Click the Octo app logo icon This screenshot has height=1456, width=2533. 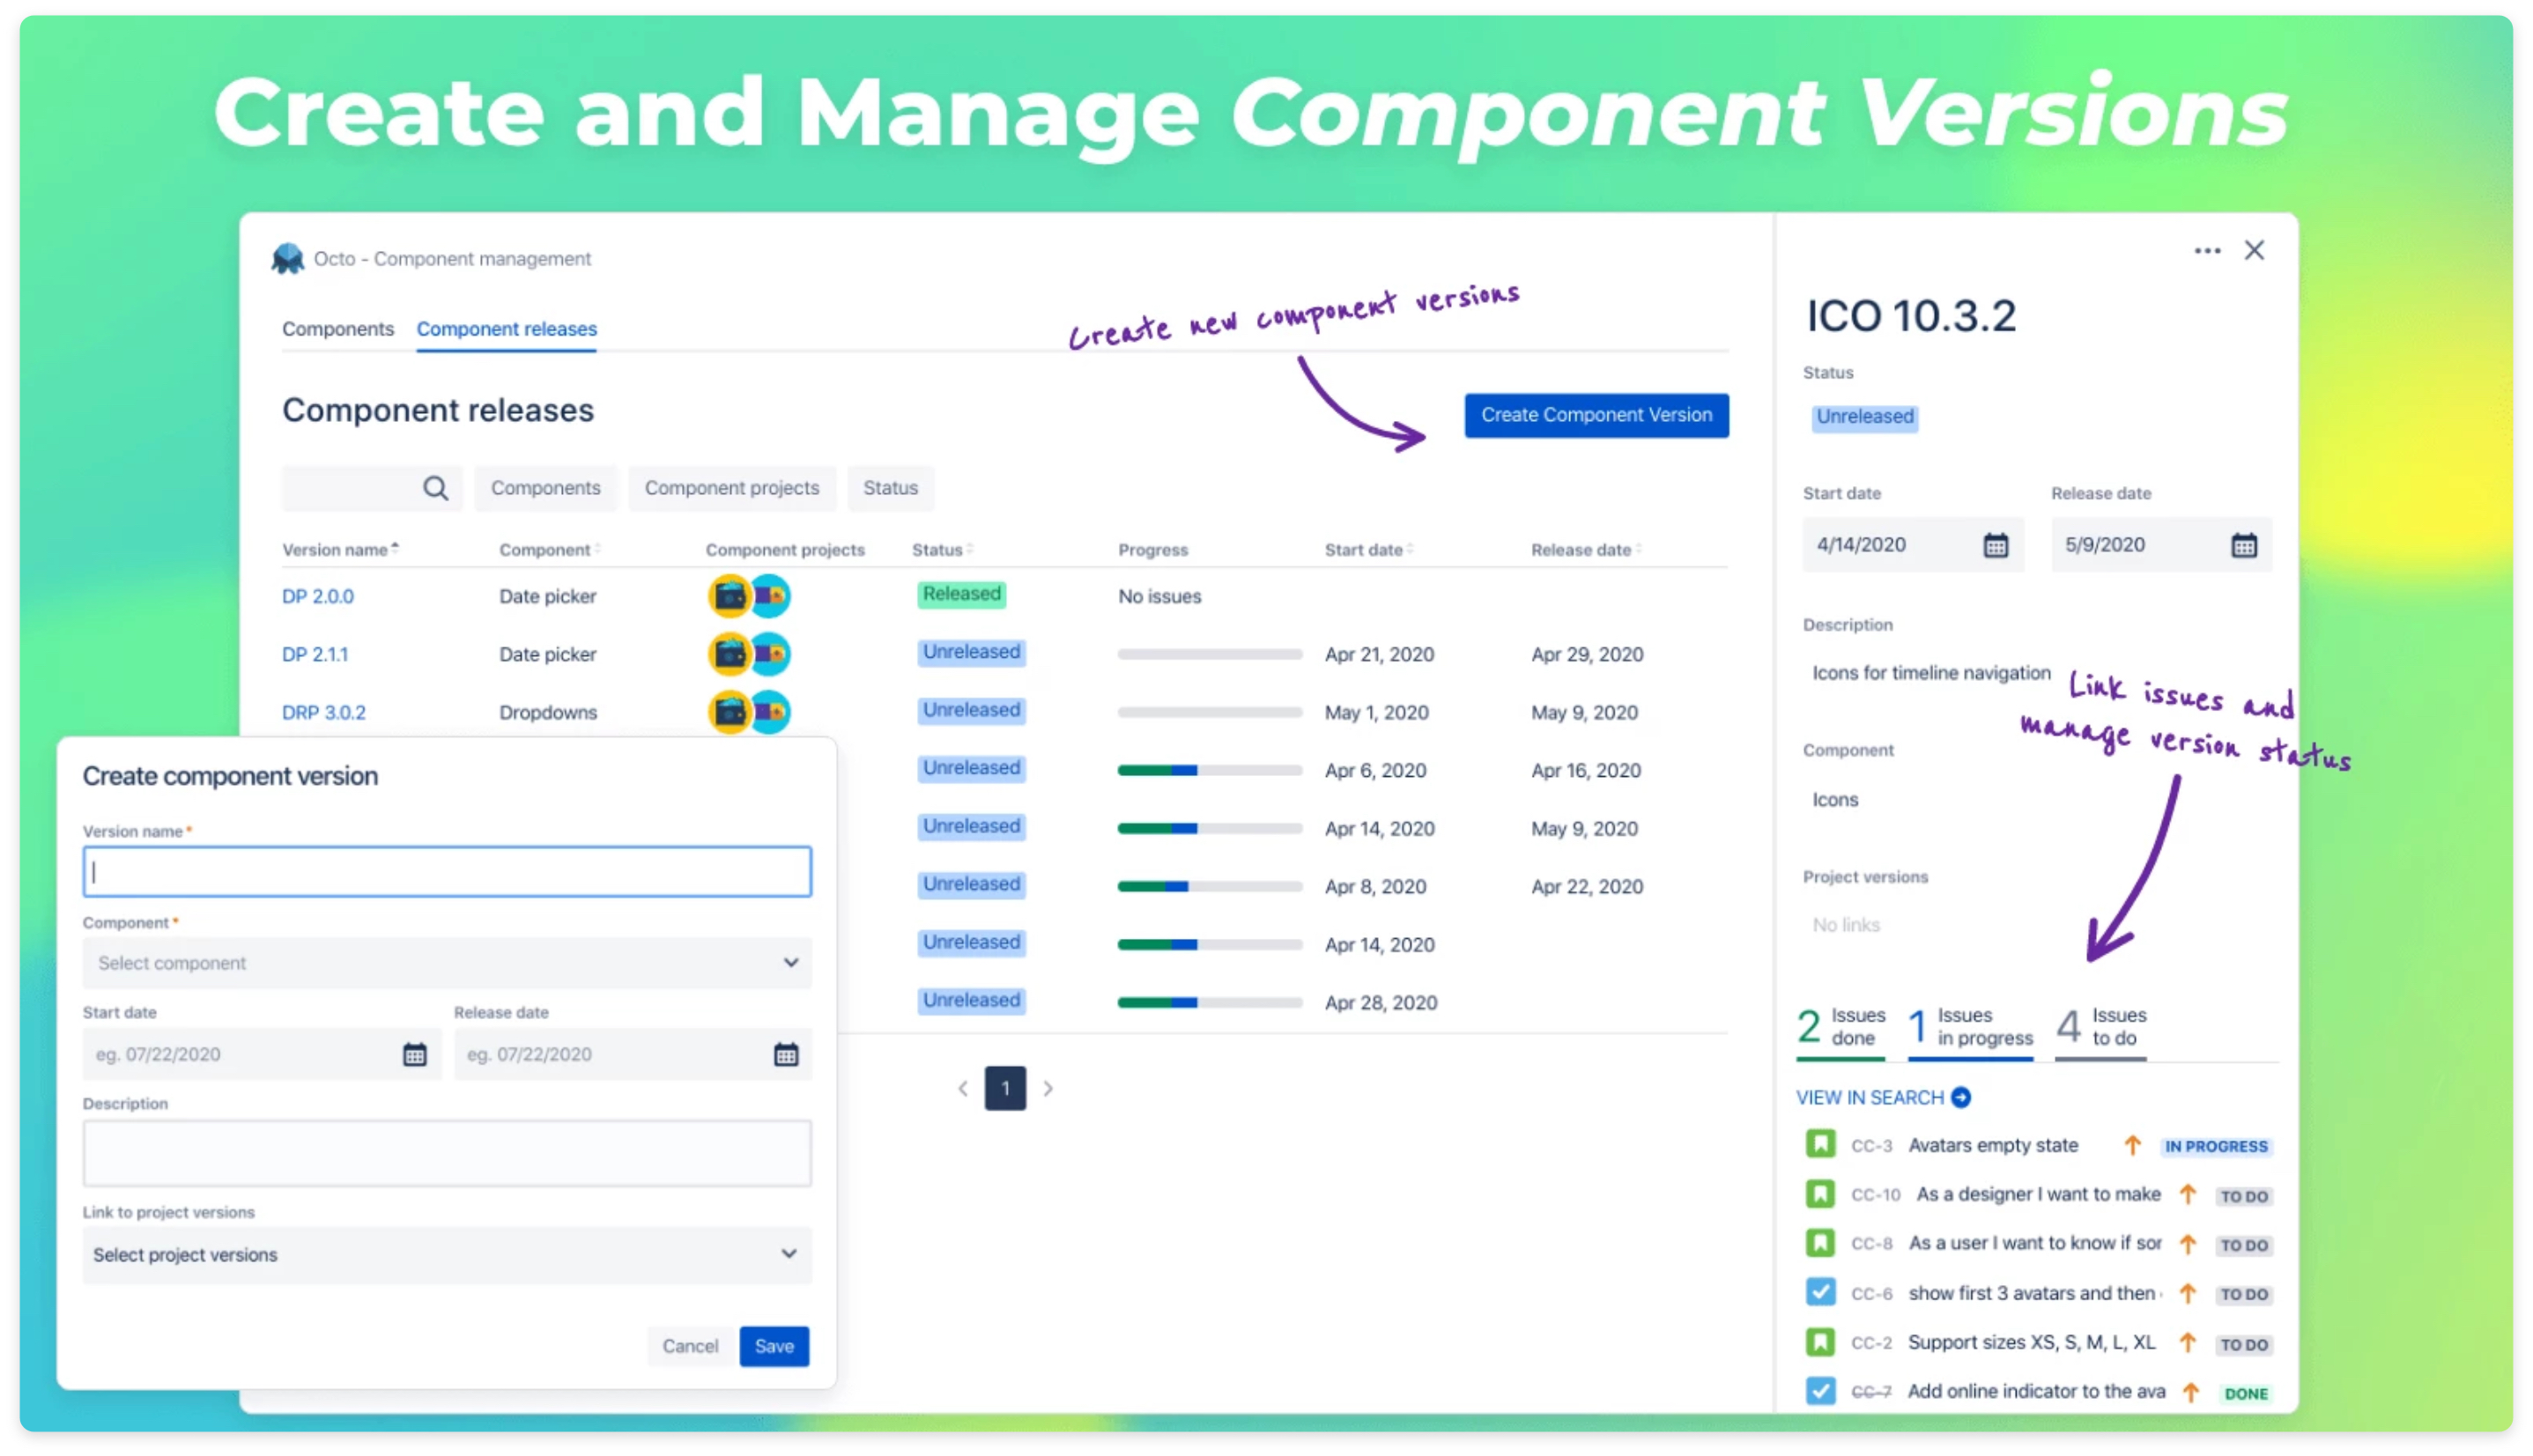288,259
